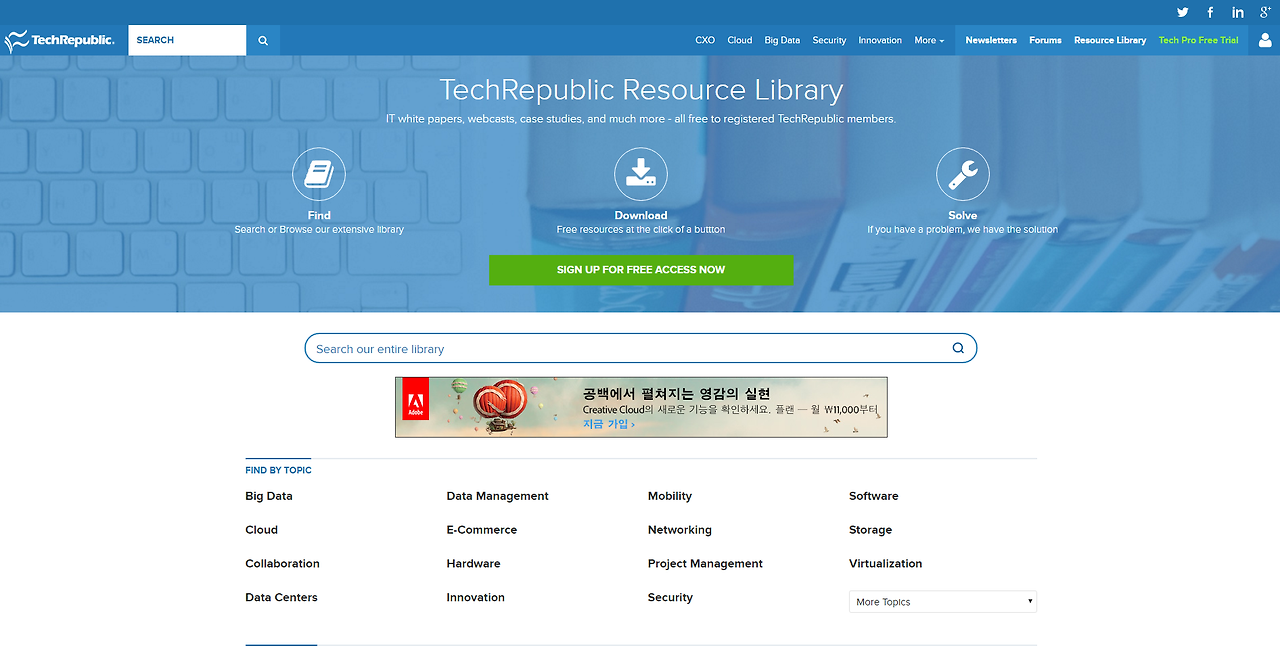The image size is (1280, 650).
Task: Click the library search magnifier icon
Action: (x=958, y=348)
